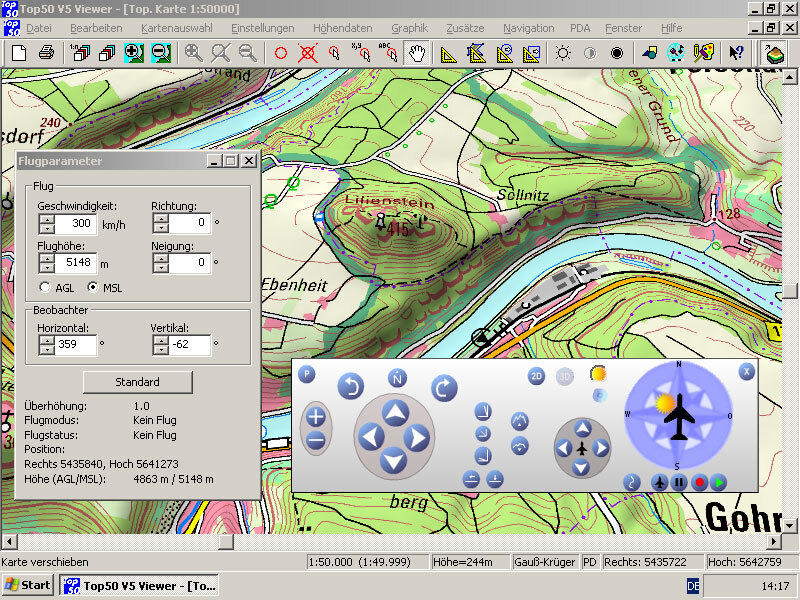800x600 pixels.
Task: Increase Richtung with spinner up arrow
Action: click(x=161, y=219)
